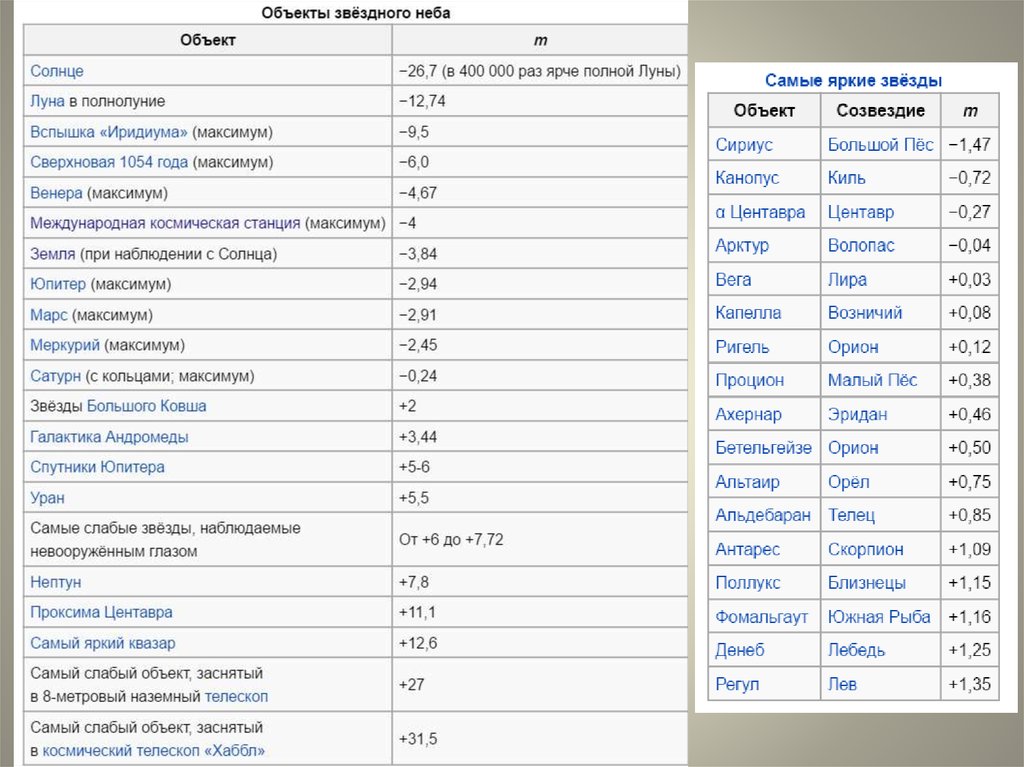This screenshot has height=767, width=1024.
Task: Open the Эридан link
Action: click(x=857, y=414)
